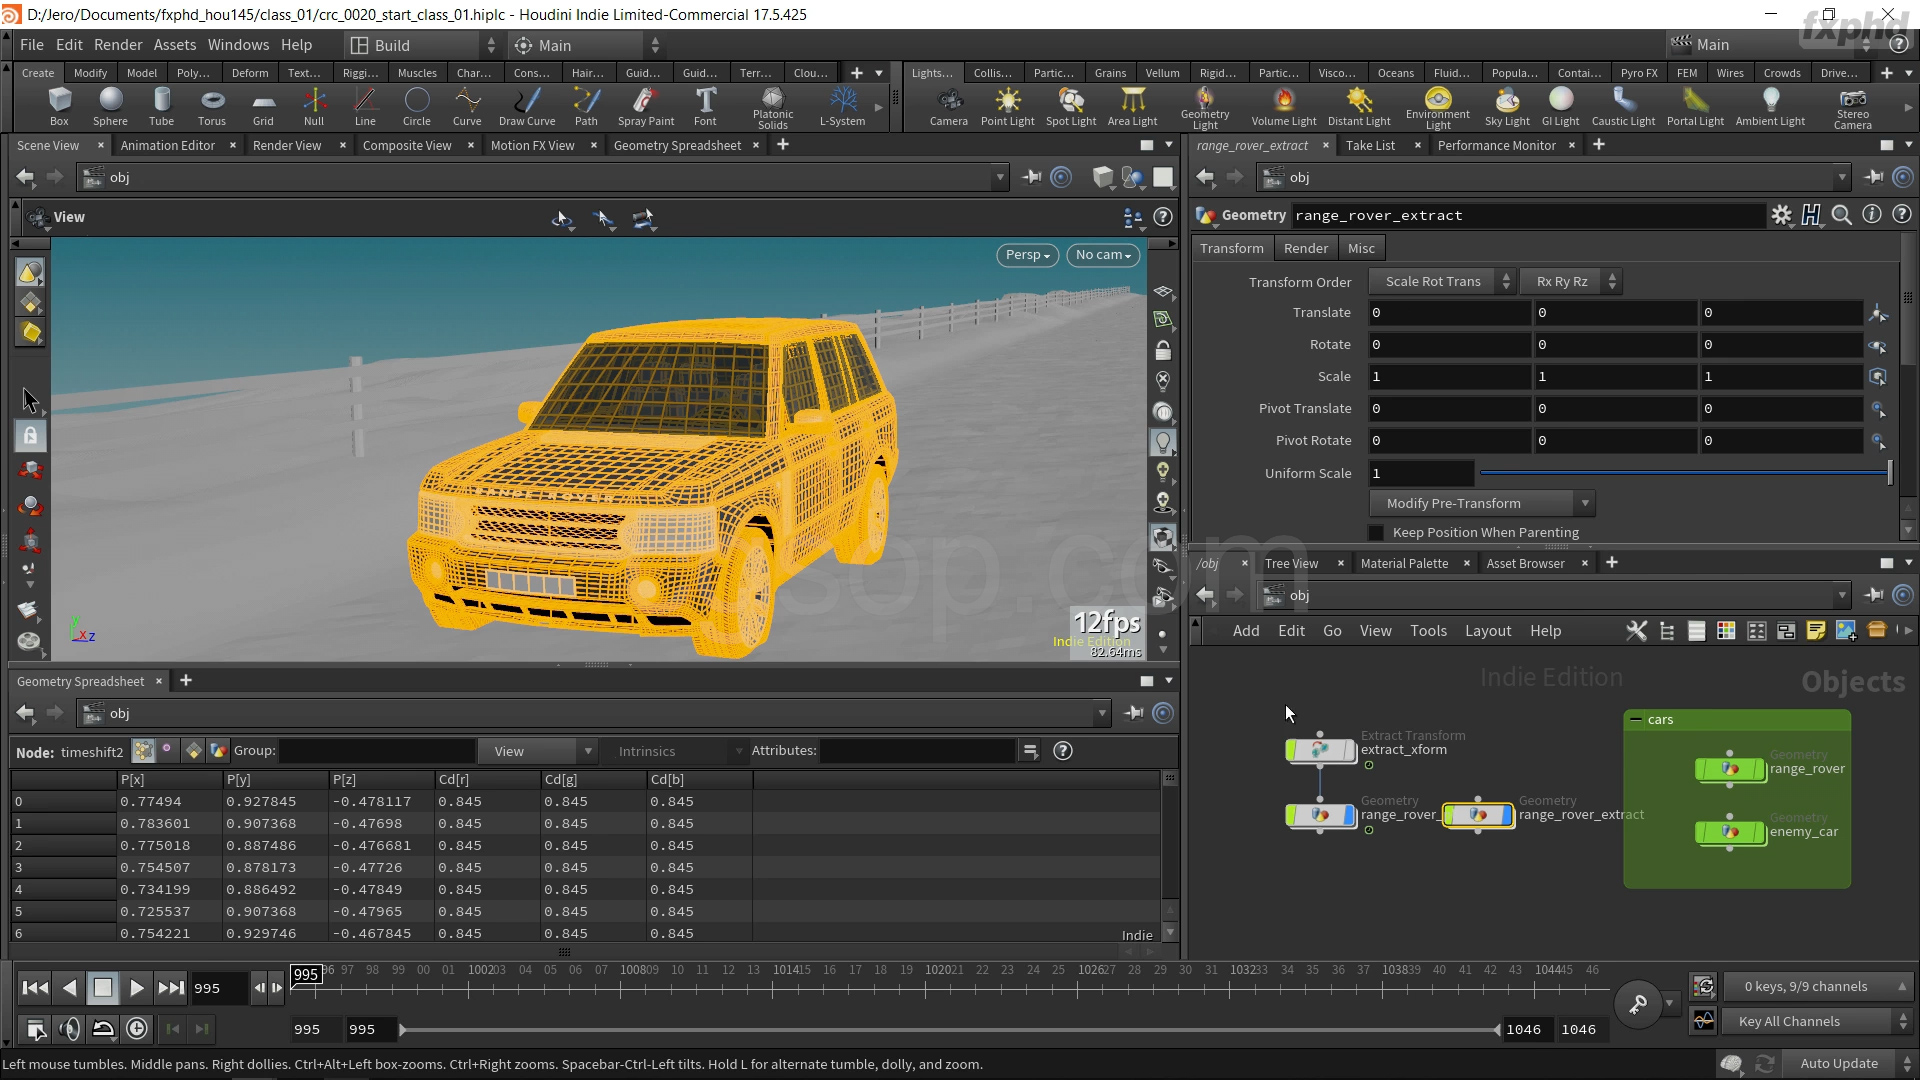
Task: Add a Spot Light from shelf
Action: click(x=1070, y=106)
